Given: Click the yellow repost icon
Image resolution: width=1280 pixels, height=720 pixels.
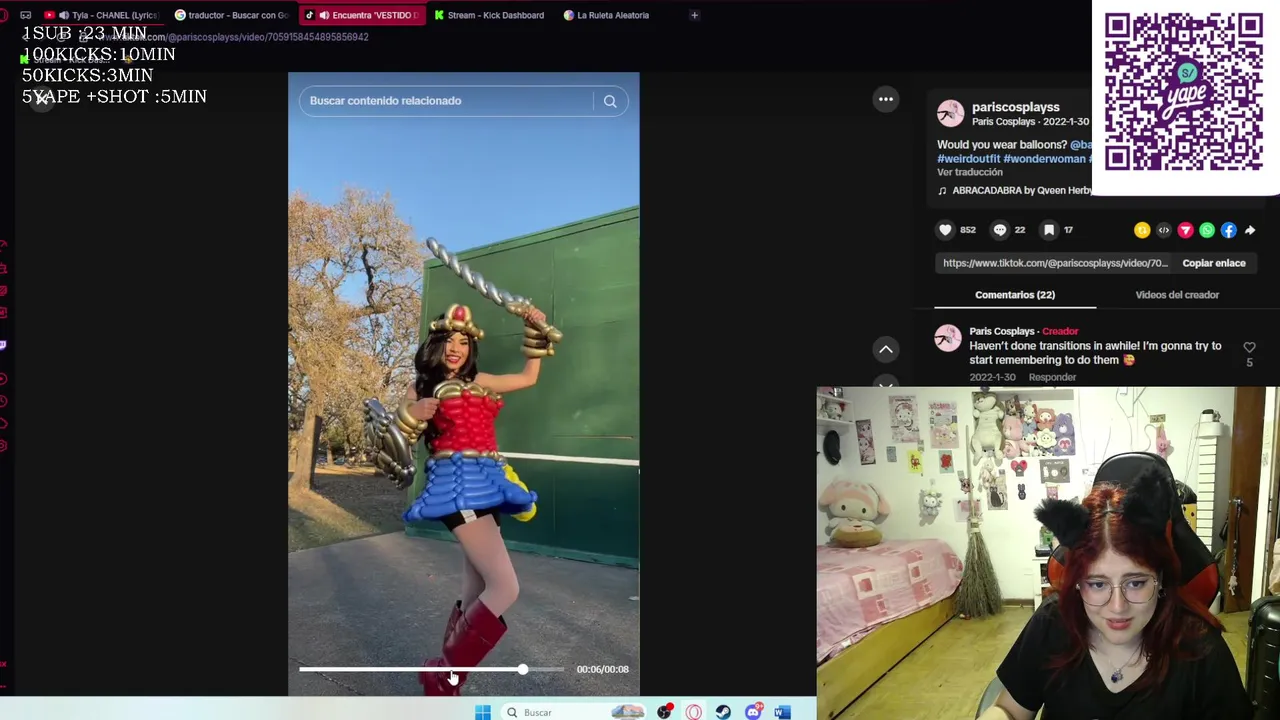Looking at the screenshot, I should [x=1142, y=230].
